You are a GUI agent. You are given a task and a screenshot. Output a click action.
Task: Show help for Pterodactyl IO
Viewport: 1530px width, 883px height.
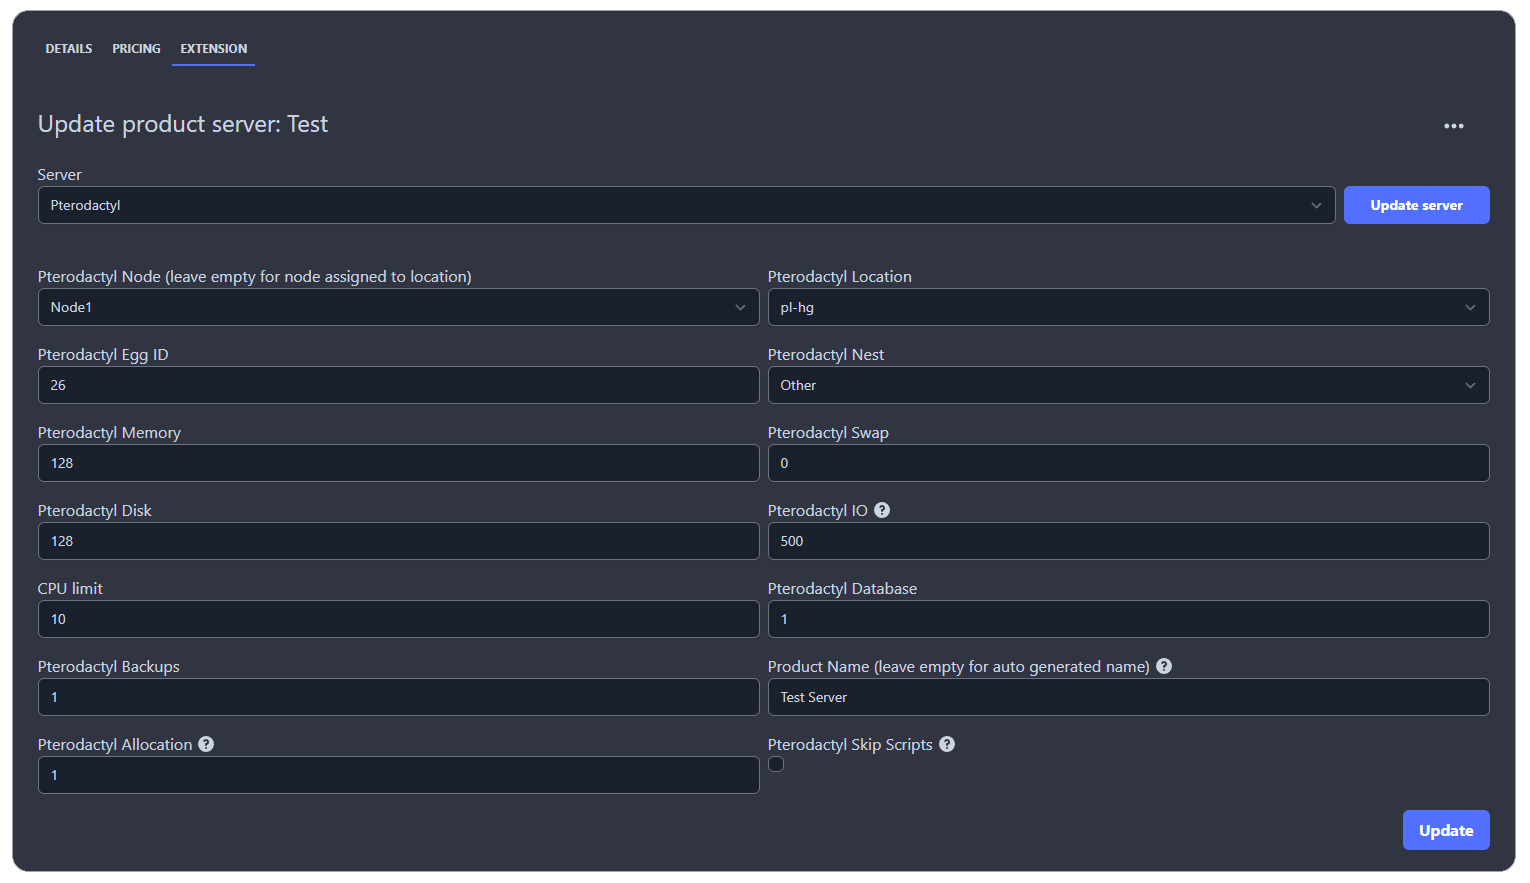click(882, 510)
